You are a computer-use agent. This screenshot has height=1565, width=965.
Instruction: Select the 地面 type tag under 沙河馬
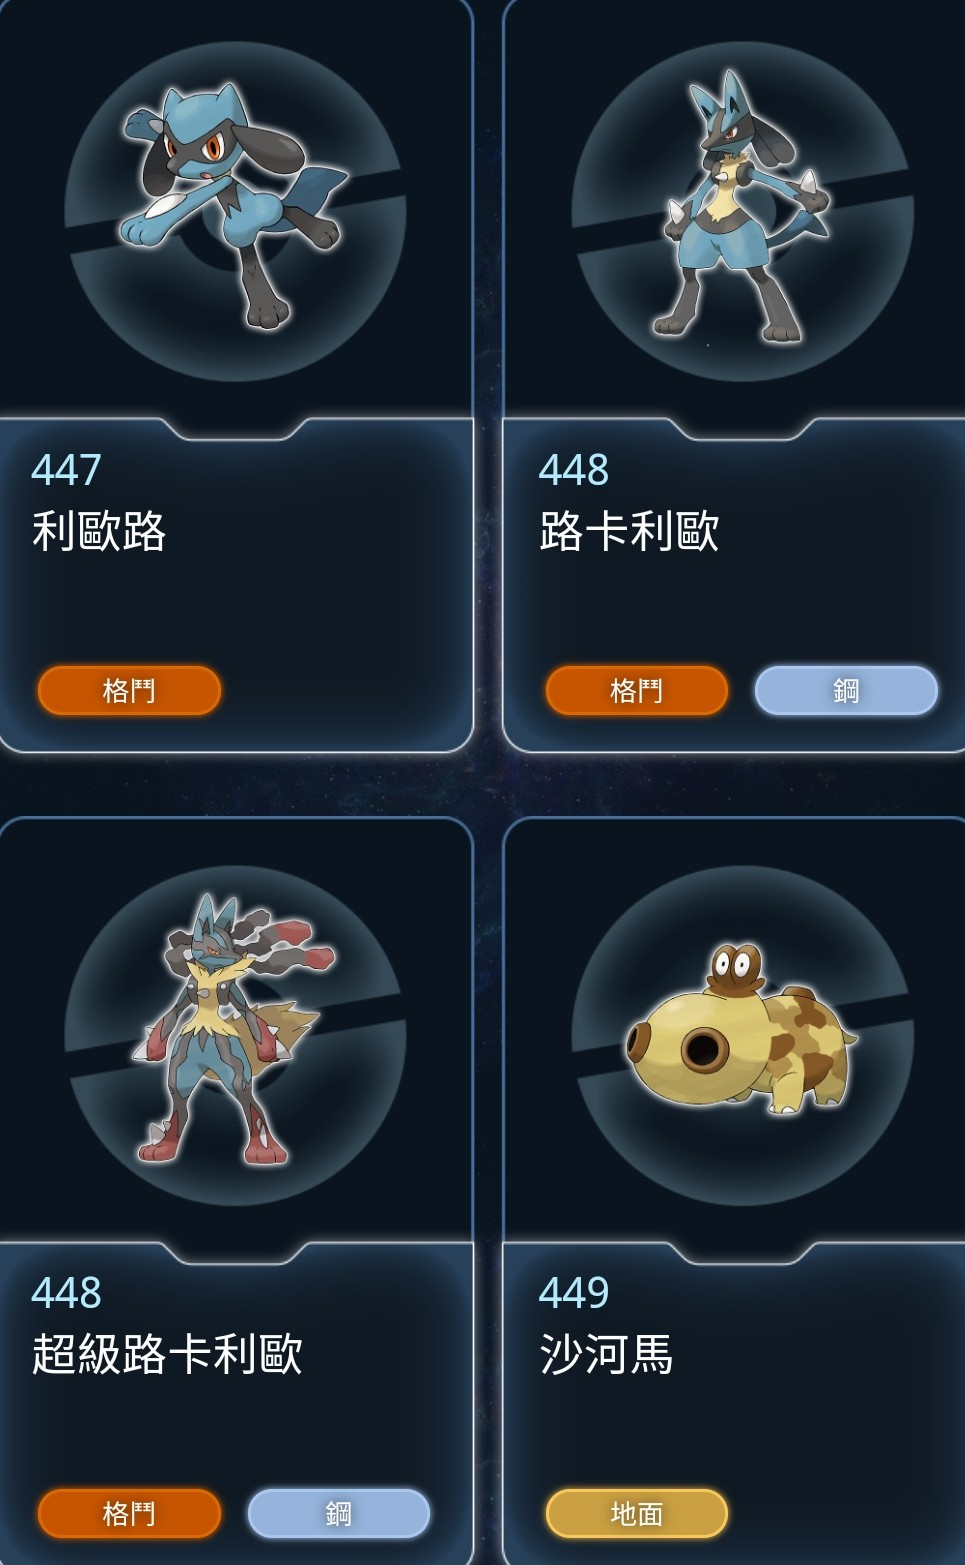pos(637,1513)
